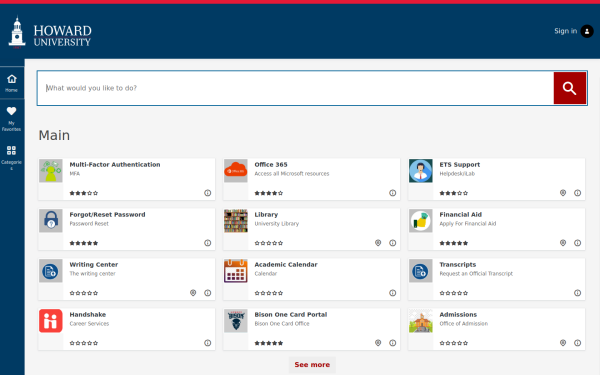Image resolution: width=600 pixels, height=375 pixels.
Task: Click 'Apply For Financial Aid' text
Action: coord(468,223)
